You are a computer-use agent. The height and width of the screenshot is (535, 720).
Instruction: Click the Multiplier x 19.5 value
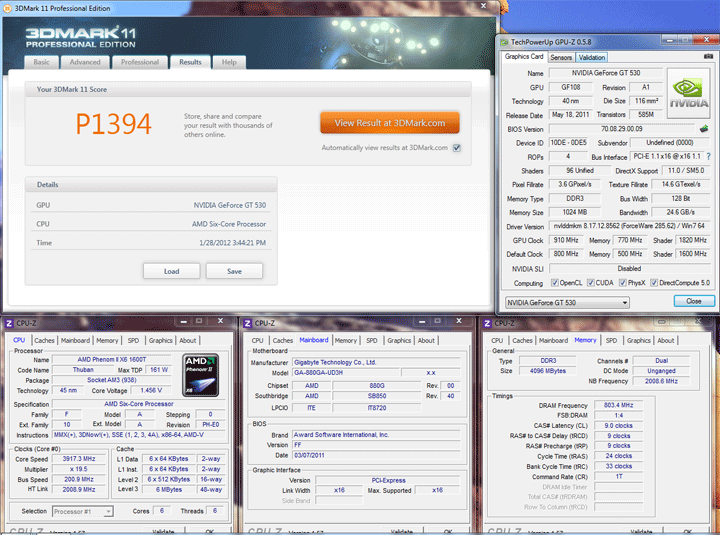pos(79,469)
